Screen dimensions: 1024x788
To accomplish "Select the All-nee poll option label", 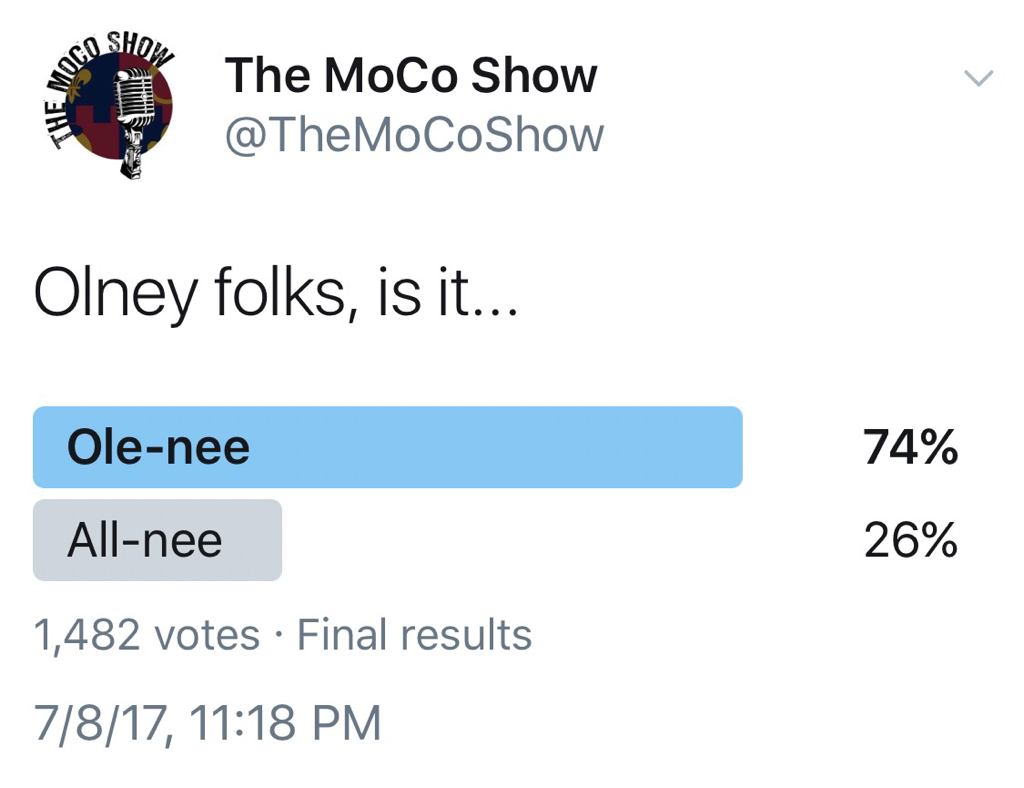I will click(x=145, y=541).
